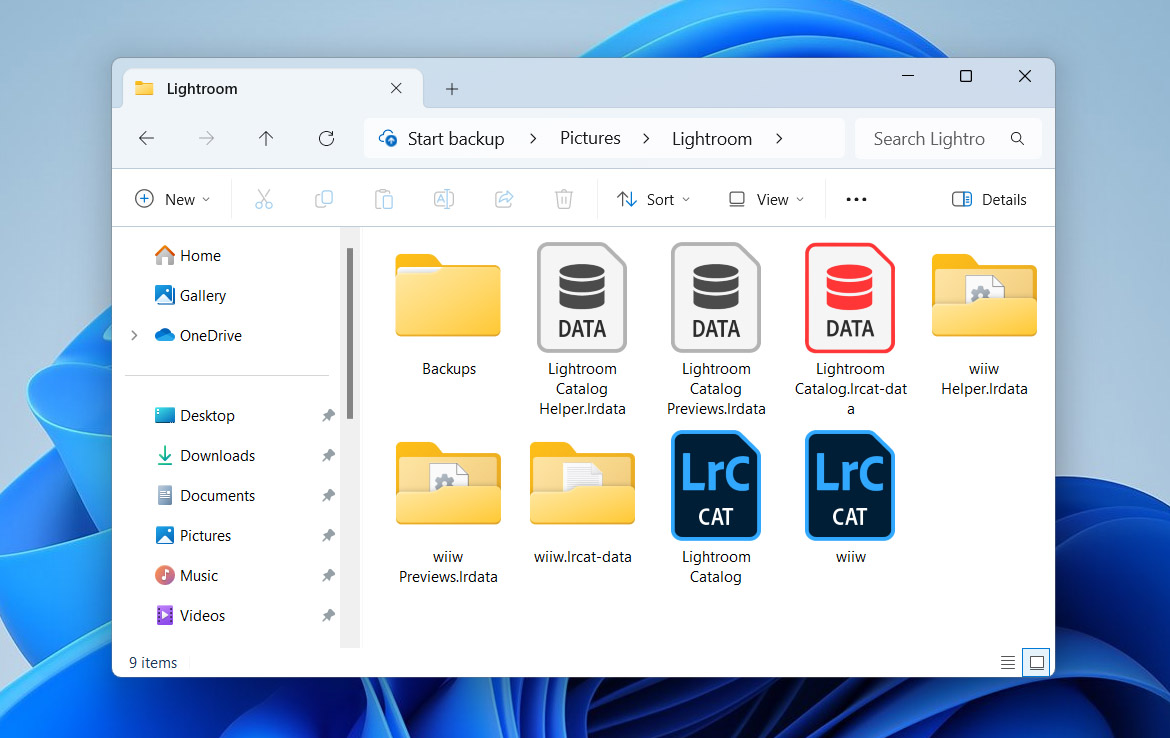Open Music in the sidebar
1170x738 pixels.
tap(187, 575)
